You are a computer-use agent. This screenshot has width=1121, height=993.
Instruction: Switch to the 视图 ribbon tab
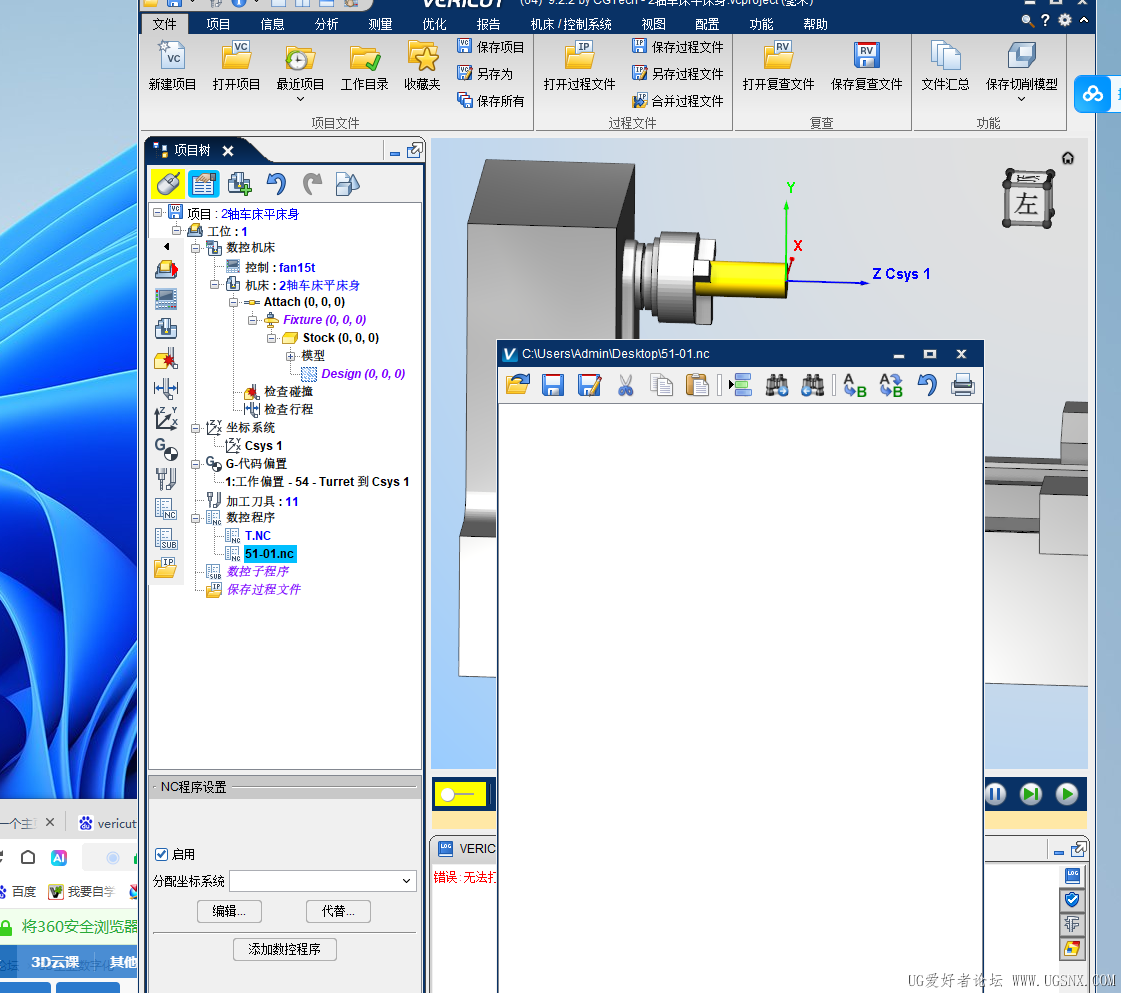coord(653,24)
